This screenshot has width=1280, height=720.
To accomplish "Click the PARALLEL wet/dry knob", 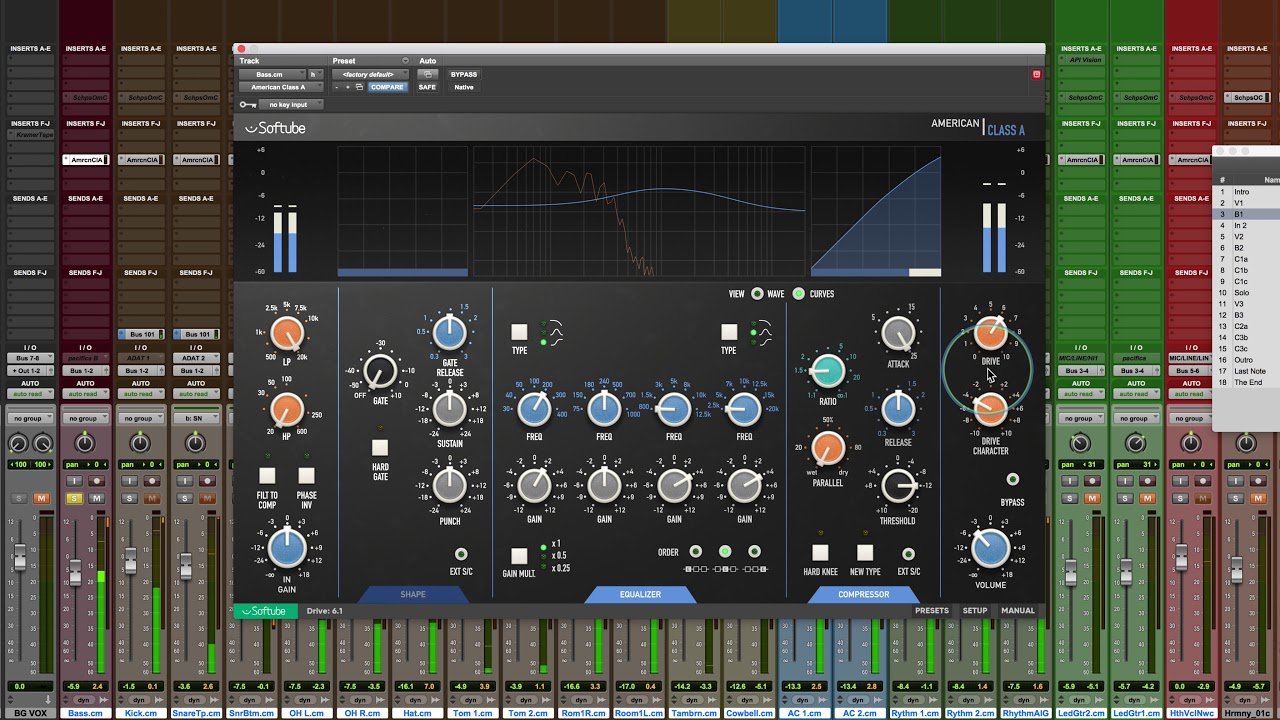I will [828, 449].
